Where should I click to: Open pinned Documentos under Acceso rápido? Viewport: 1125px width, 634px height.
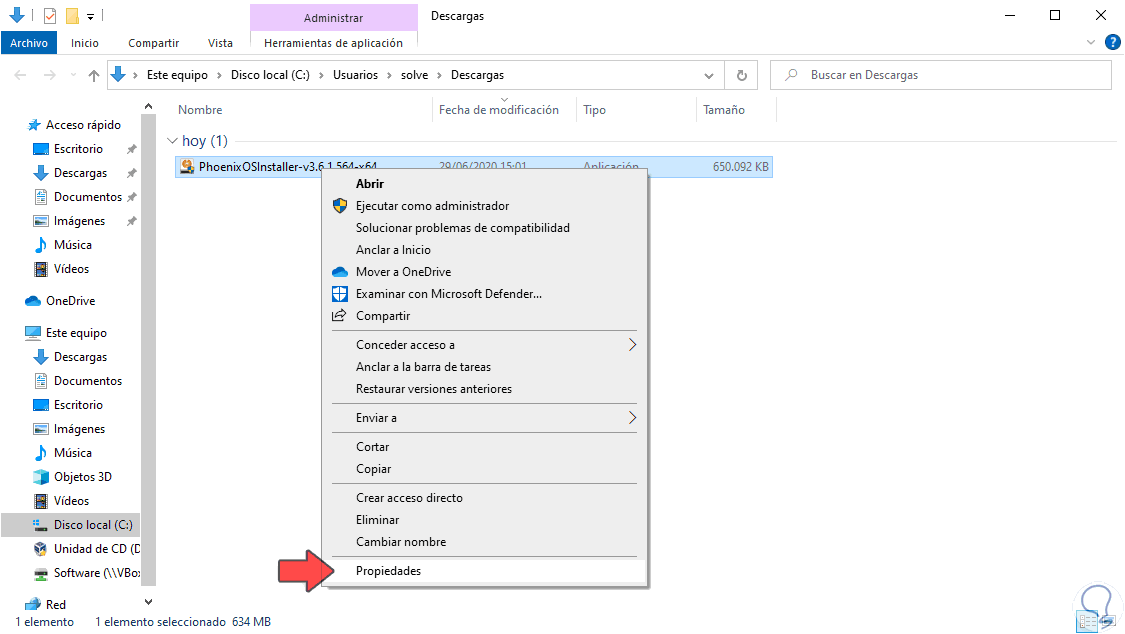tap(88, 197)
